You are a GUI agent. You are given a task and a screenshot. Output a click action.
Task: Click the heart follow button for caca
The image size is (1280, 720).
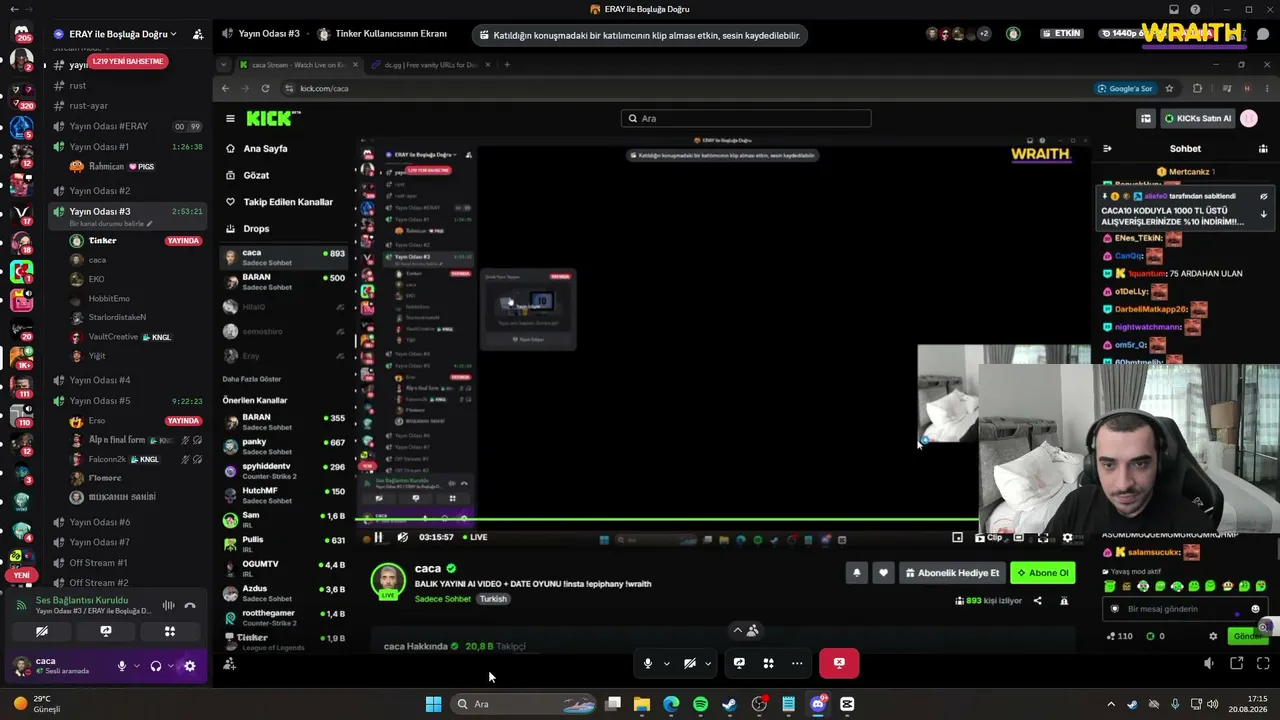(x=883, y=573)
